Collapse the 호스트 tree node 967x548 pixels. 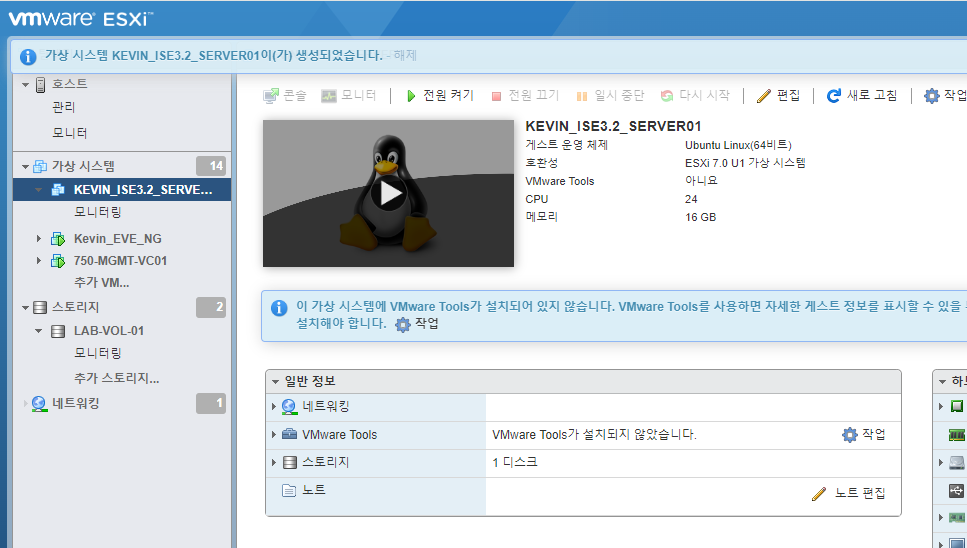point(25,84)
